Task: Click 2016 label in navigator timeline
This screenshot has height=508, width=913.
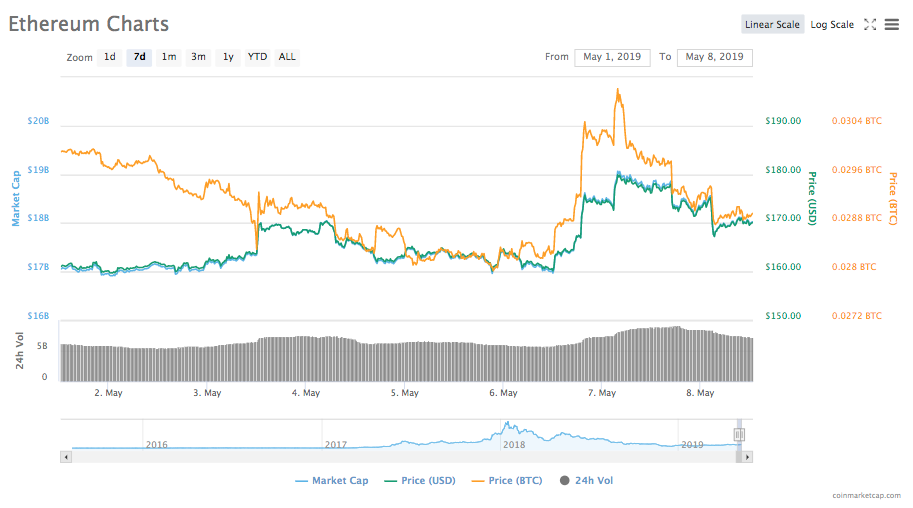Action: (x=157, y=444)
